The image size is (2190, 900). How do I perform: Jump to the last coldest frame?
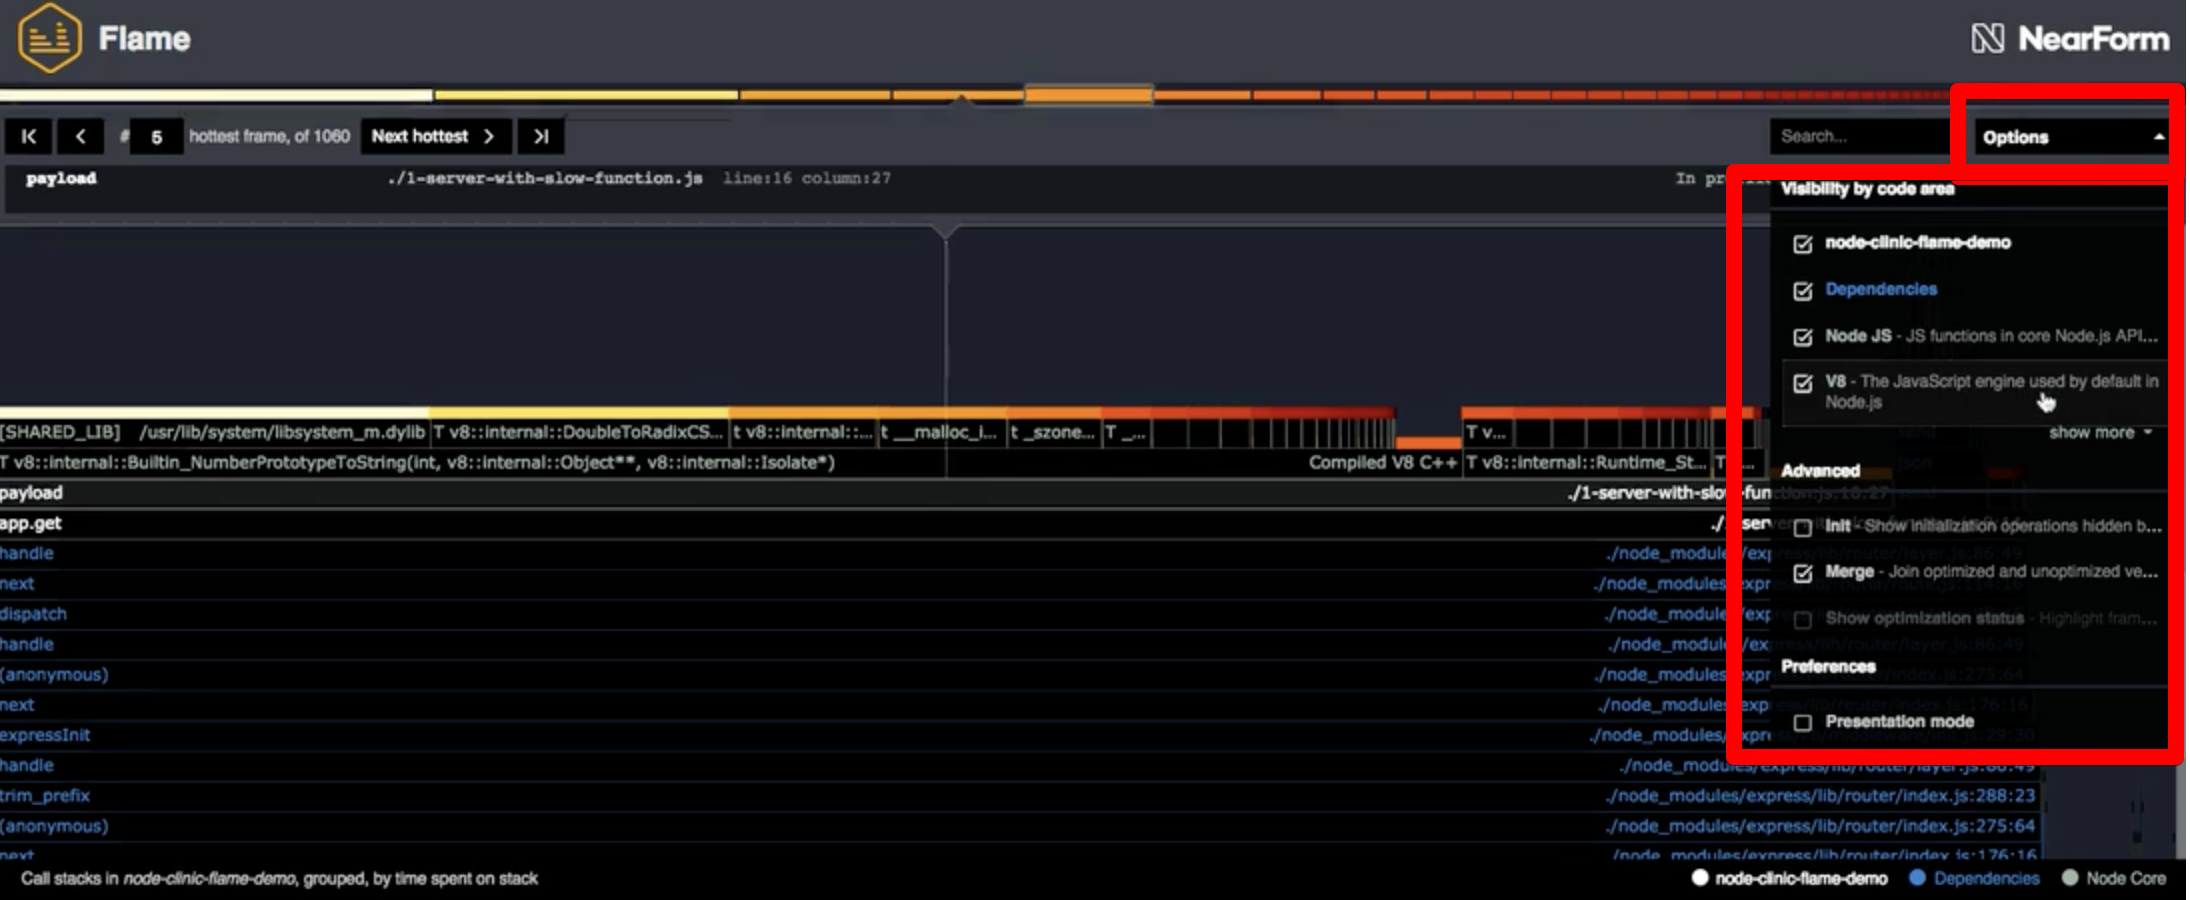pos(541,136)
